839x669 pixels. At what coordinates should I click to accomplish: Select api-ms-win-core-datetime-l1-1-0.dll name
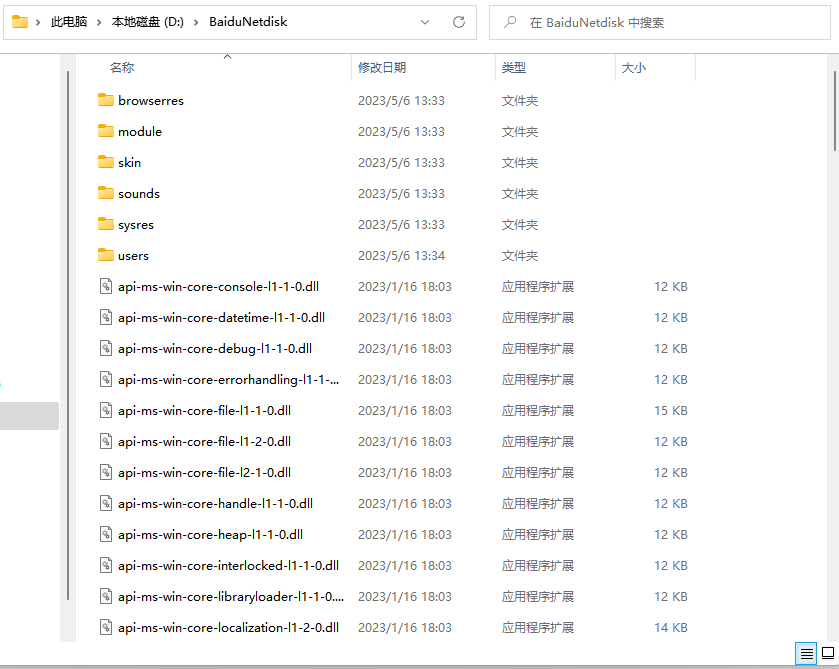pyautogui.click(x=222, y=318)
